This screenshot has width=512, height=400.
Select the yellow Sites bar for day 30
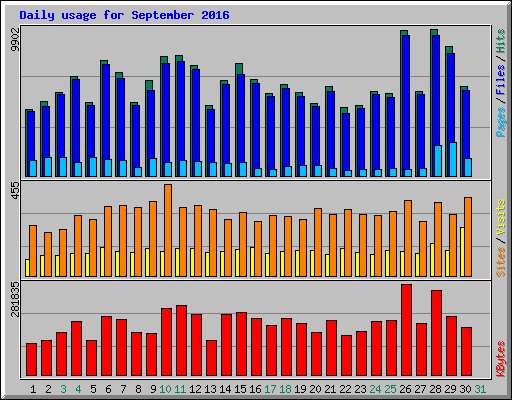coord(462,252)
